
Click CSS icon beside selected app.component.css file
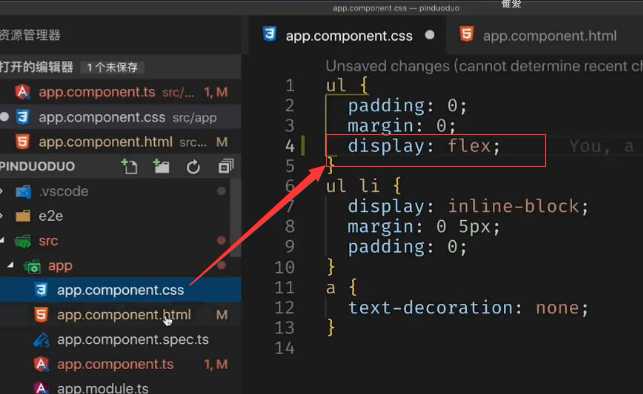[x=41, y=290]
